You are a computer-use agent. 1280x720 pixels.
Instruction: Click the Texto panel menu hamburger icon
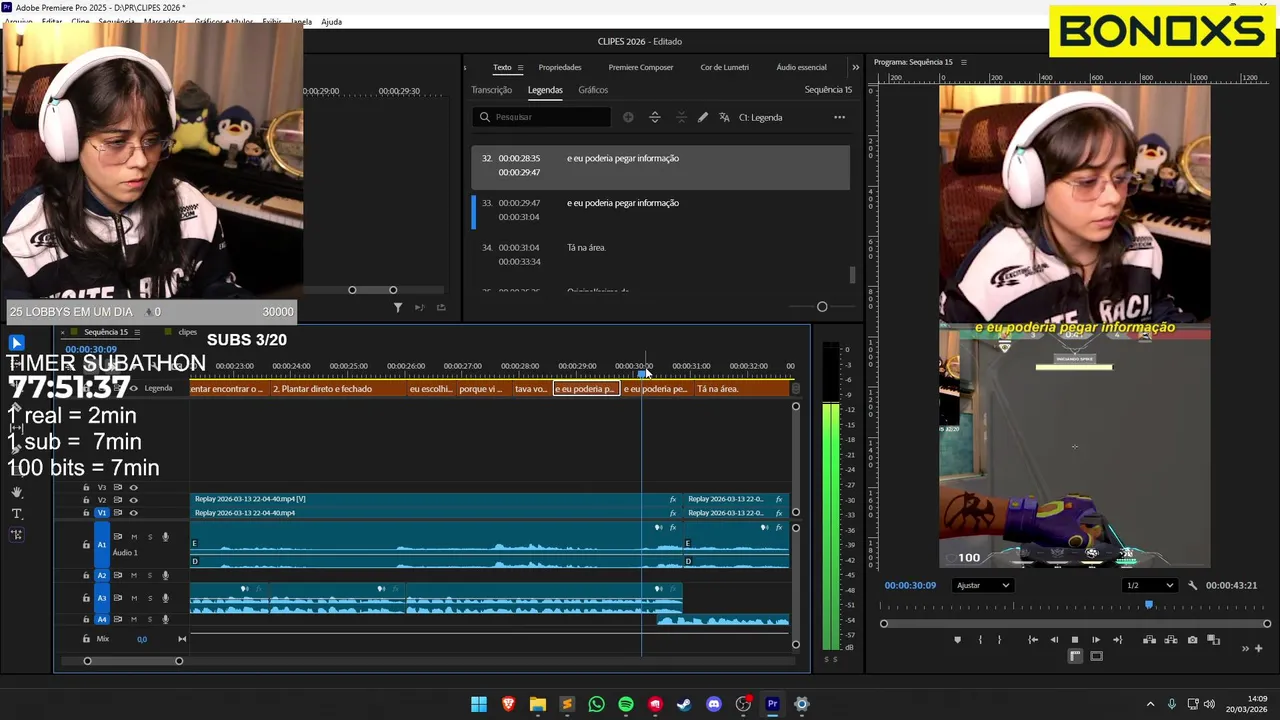523,67
